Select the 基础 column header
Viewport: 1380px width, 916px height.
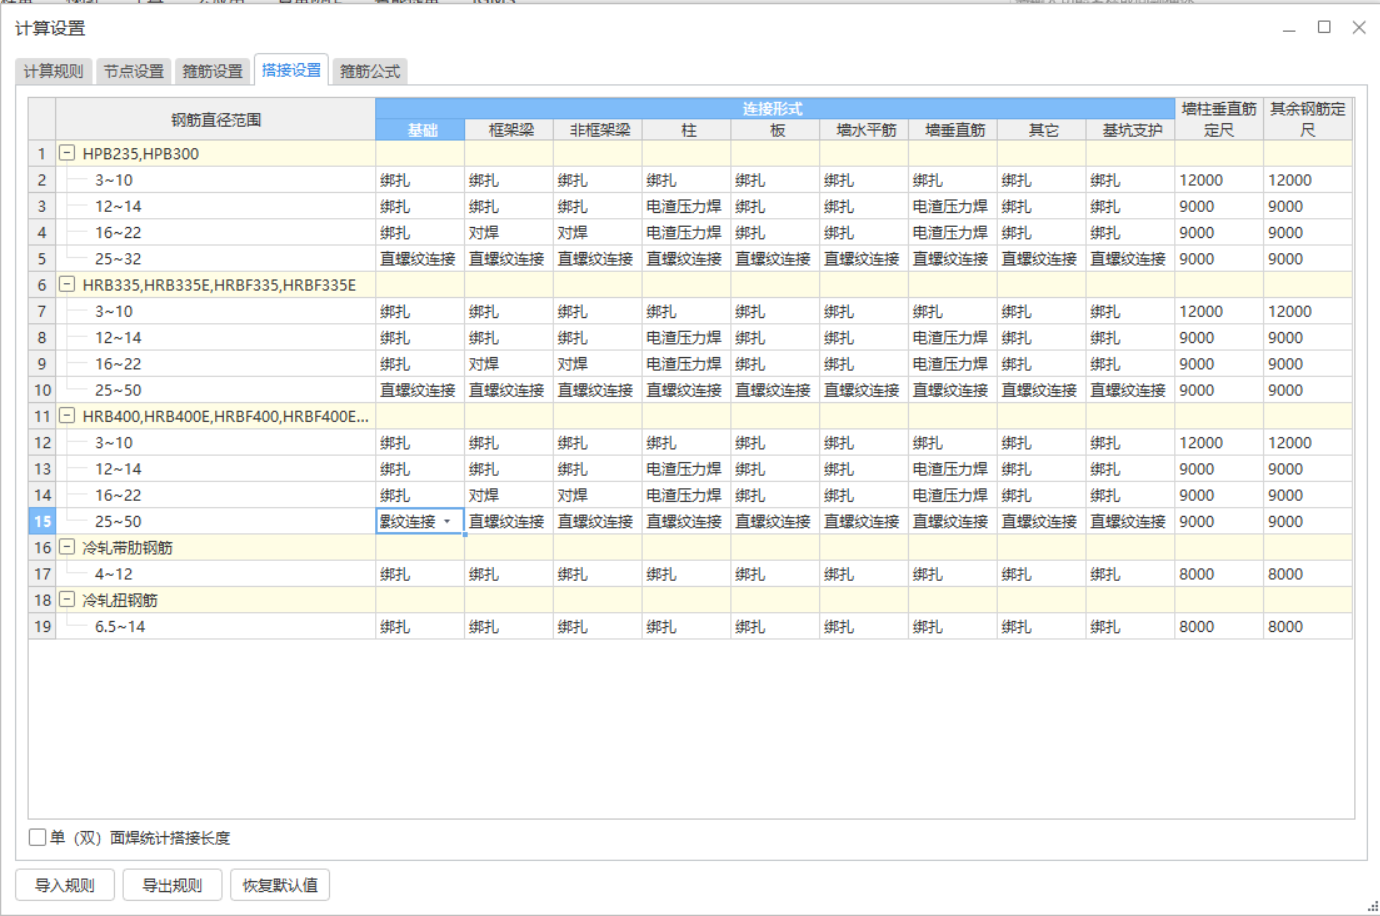(x=421, y=130)
